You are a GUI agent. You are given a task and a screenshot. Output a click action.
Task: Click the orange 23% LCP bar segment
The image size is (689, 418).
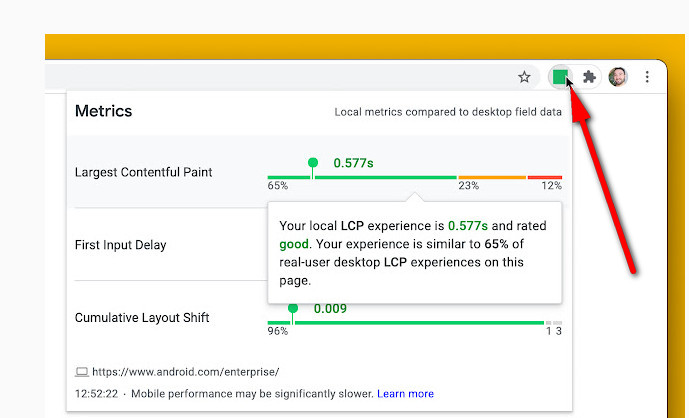click(491, 178)
